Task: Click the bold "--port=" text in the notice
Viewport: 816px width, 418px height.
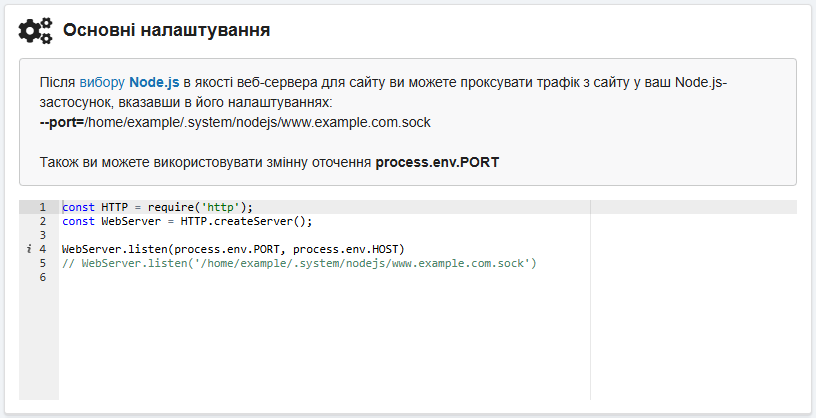Action: click(x=61, y=122)
